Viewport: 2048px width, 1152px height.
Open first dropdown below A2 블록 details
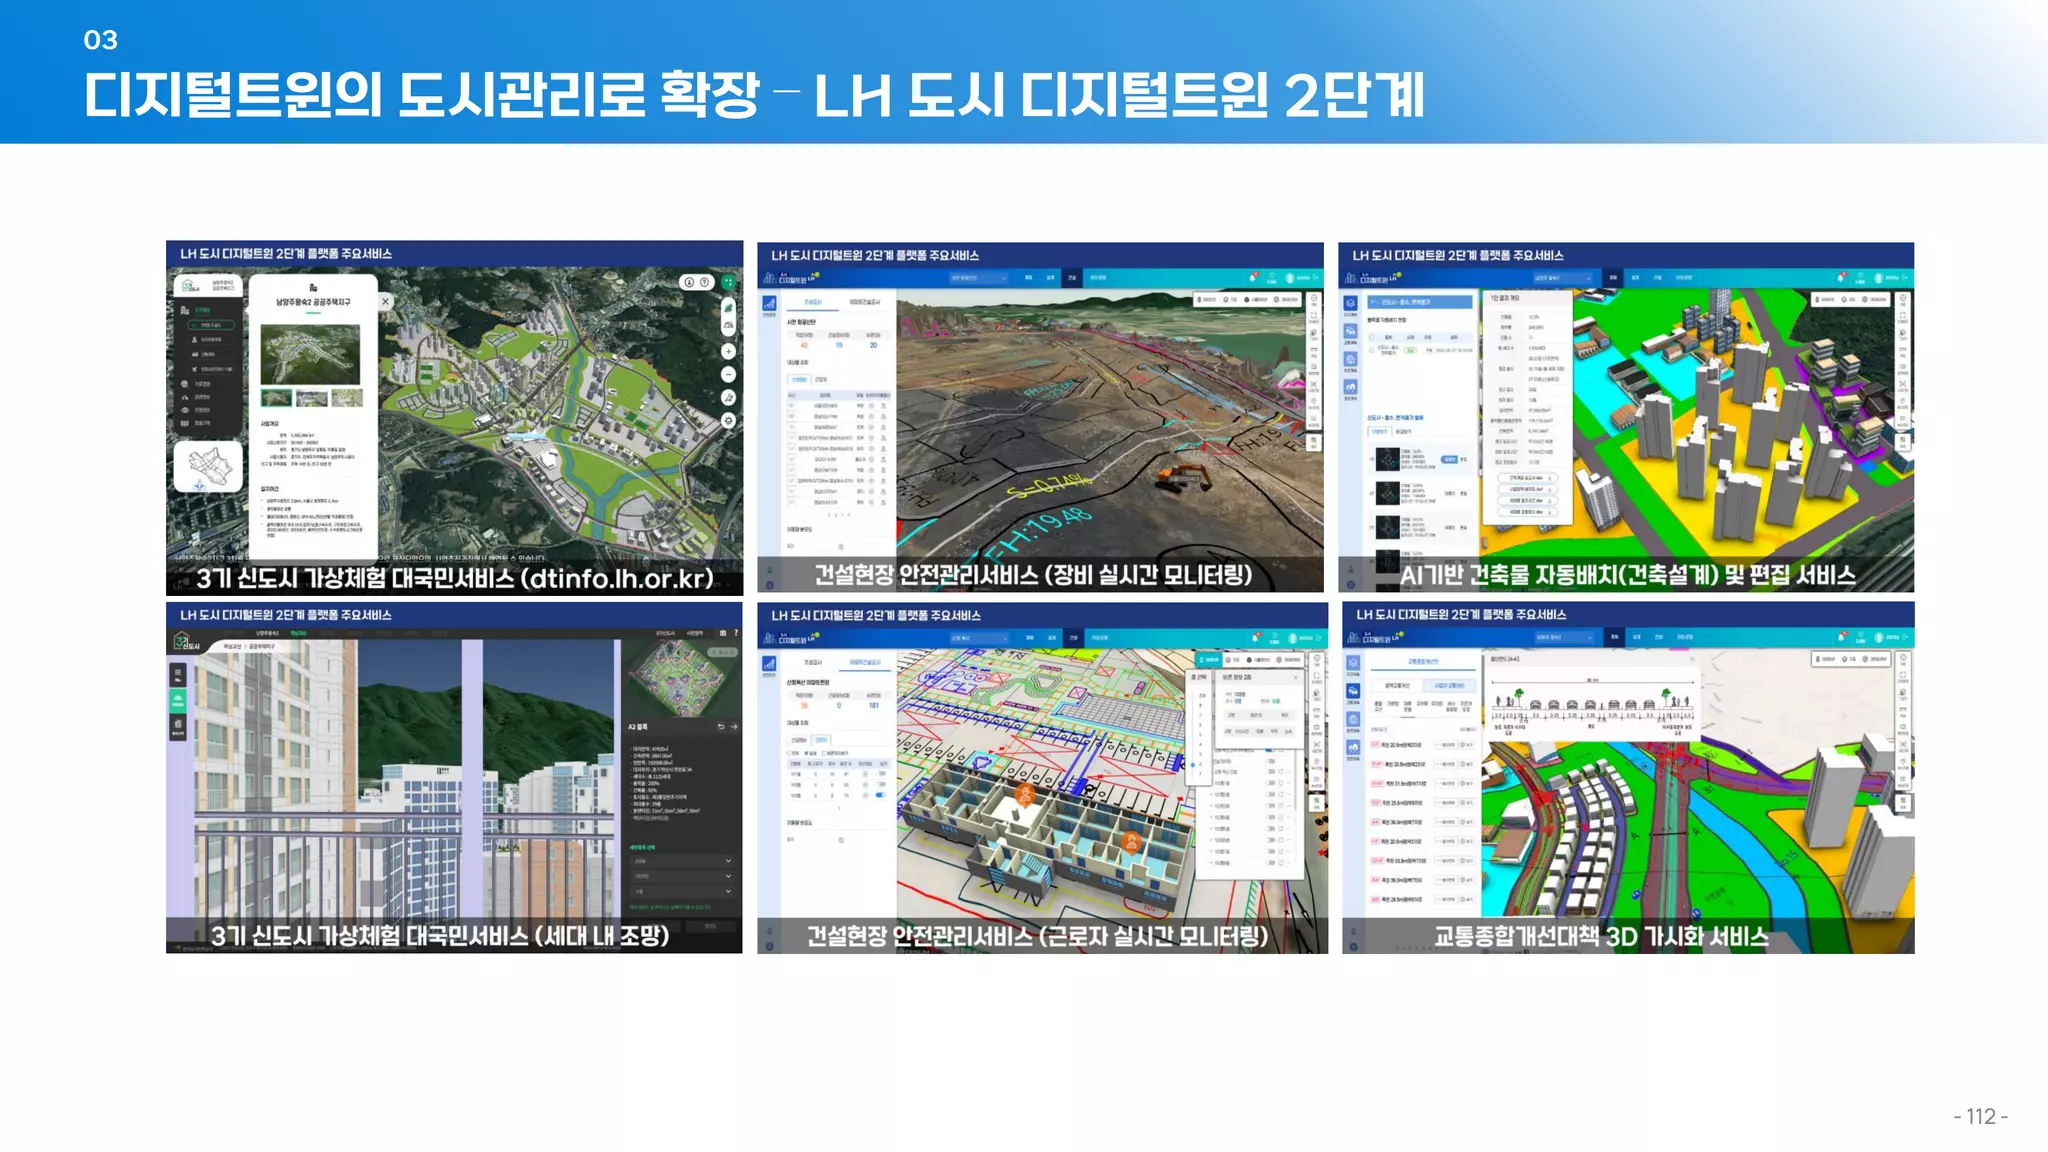[x=683, y=861]
